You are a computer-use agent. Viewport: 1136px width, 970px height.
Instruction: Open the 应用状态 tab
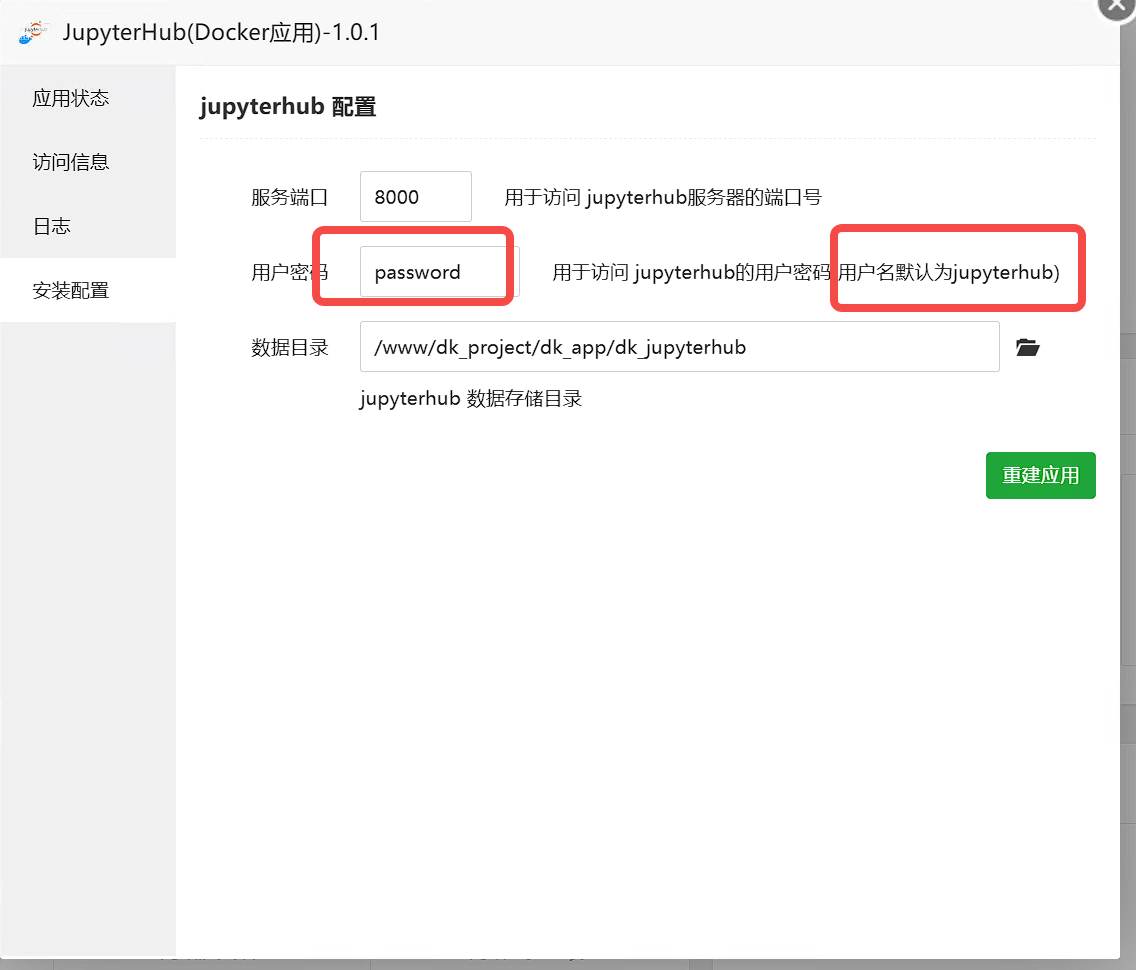88,98
